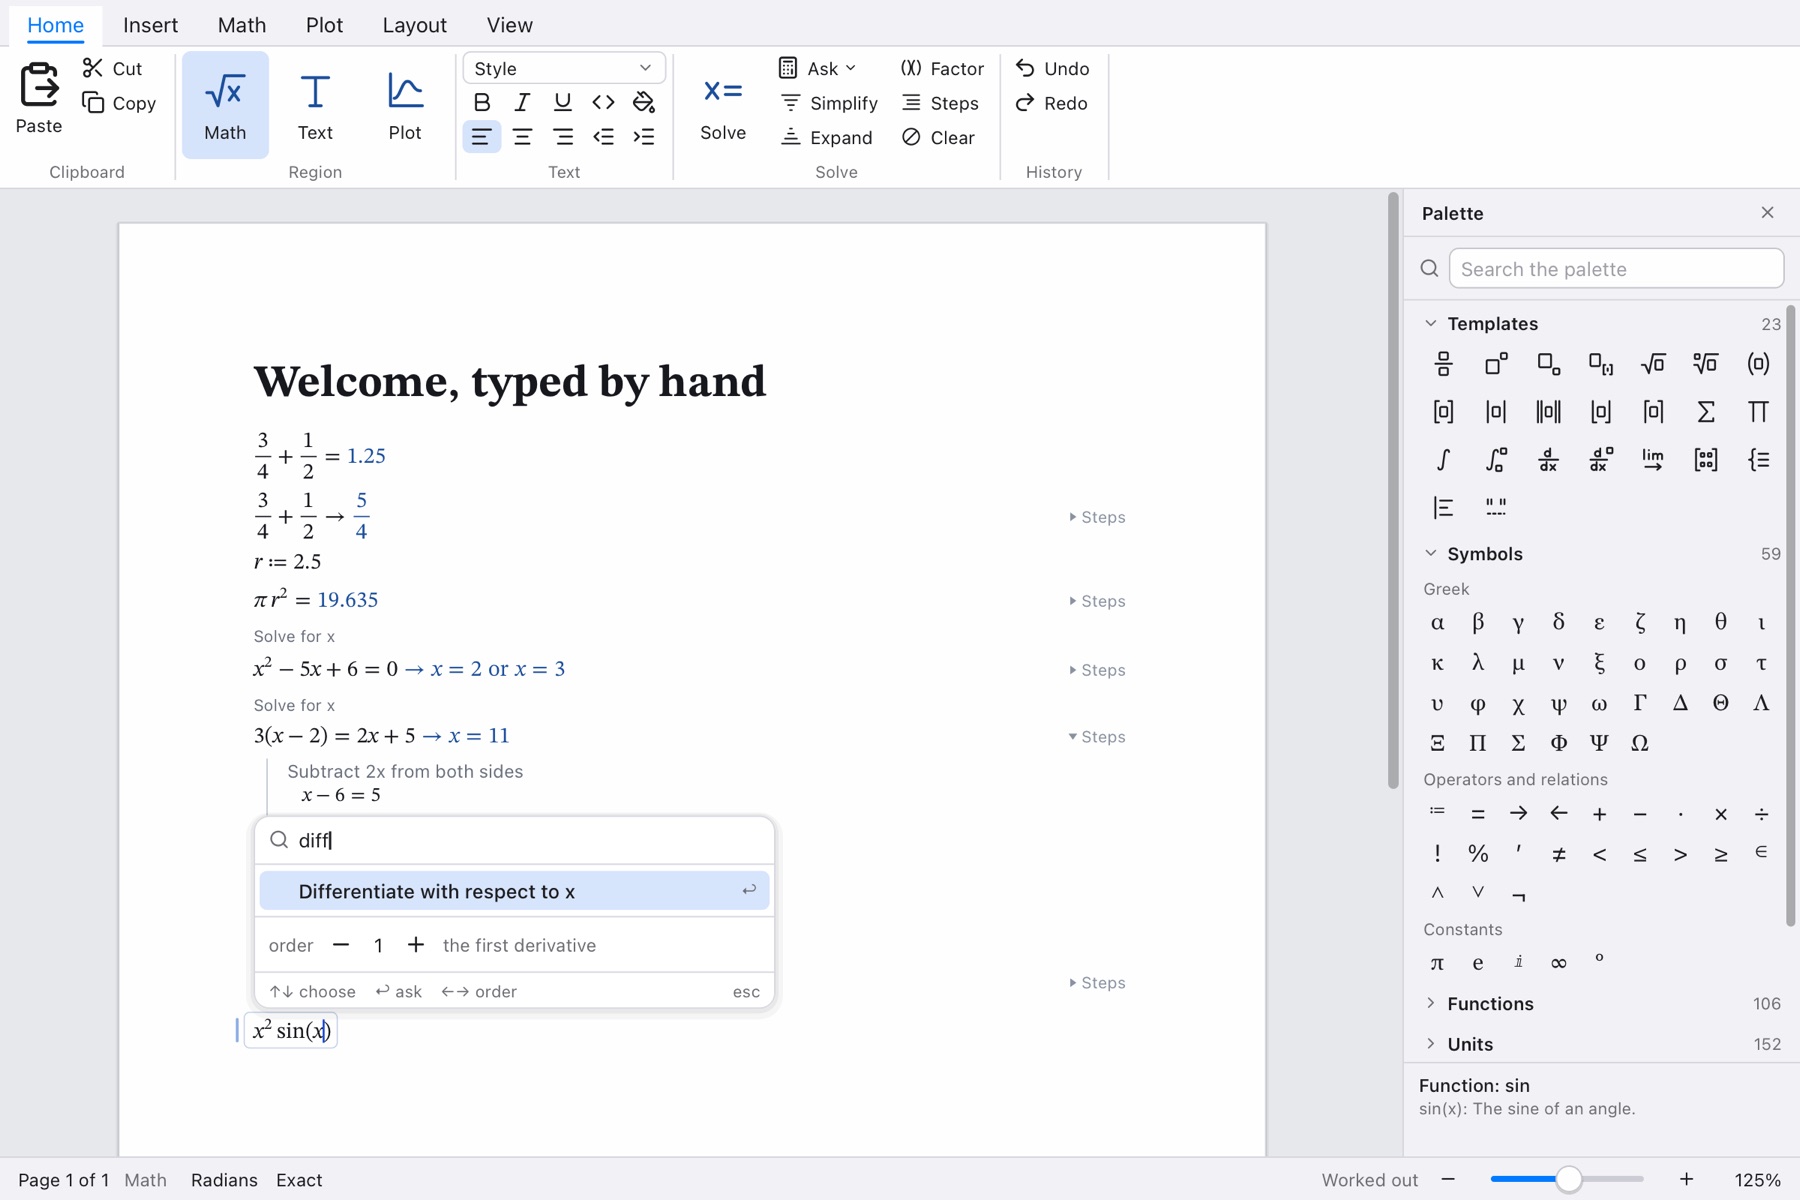Open the View tab
The width and height of the screenshot is (1800, 1200).
(x=509, y=25)
